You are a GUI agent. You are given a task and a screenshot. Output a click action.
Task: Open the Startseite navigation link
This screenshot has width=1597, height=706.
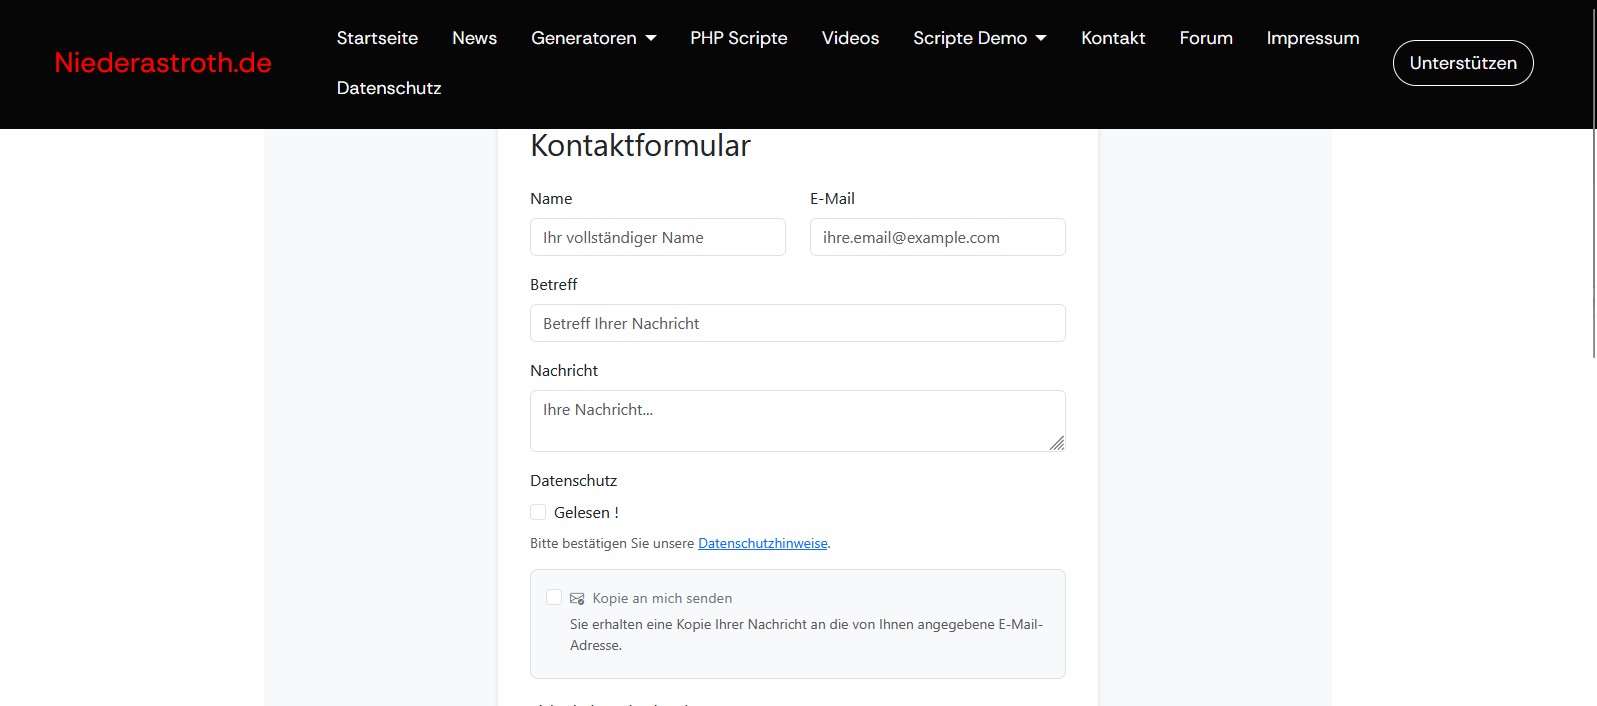377,38
